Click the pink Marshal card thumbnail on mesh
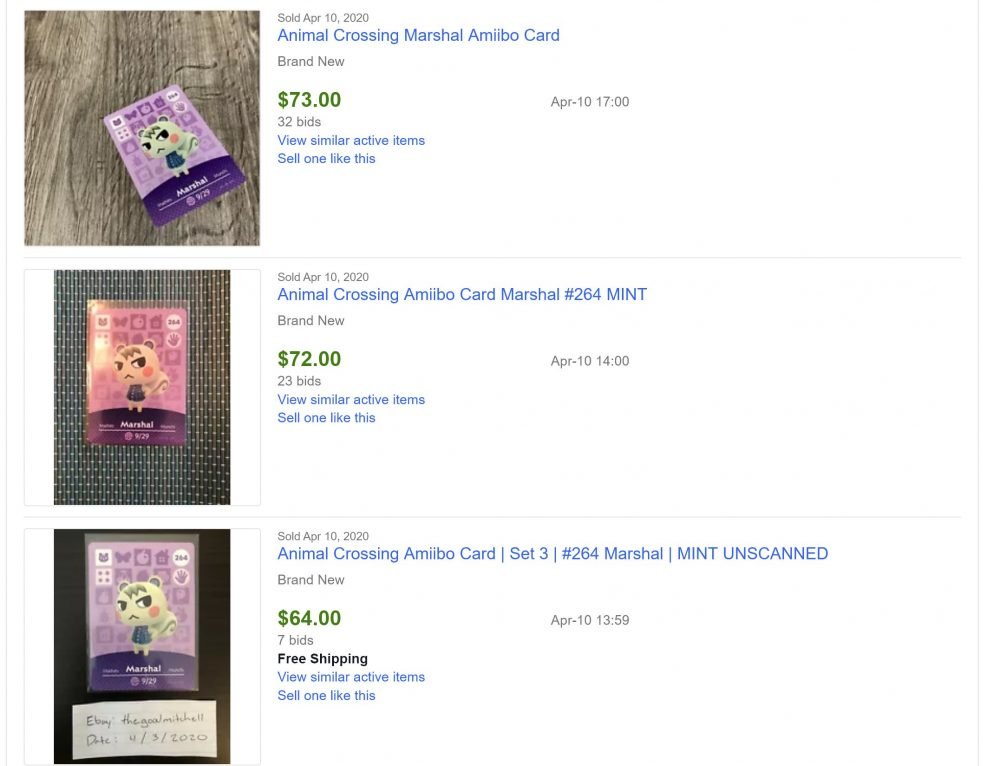 142,387
